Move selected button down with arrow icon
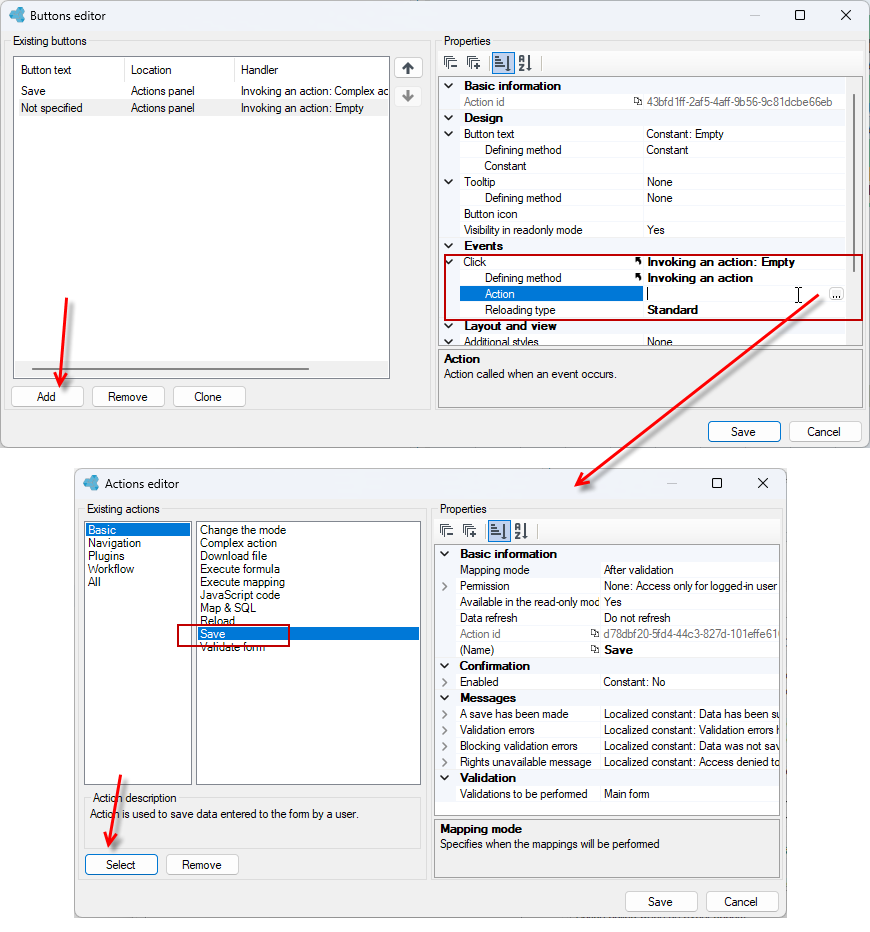The height and width of the screenshot is (932, 870). 408,96
